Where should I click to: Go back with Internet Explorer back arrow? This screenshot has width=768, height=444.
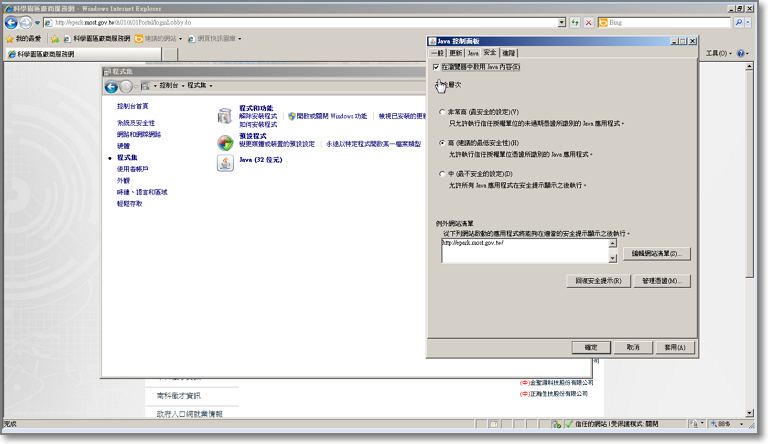click(11, 23)
